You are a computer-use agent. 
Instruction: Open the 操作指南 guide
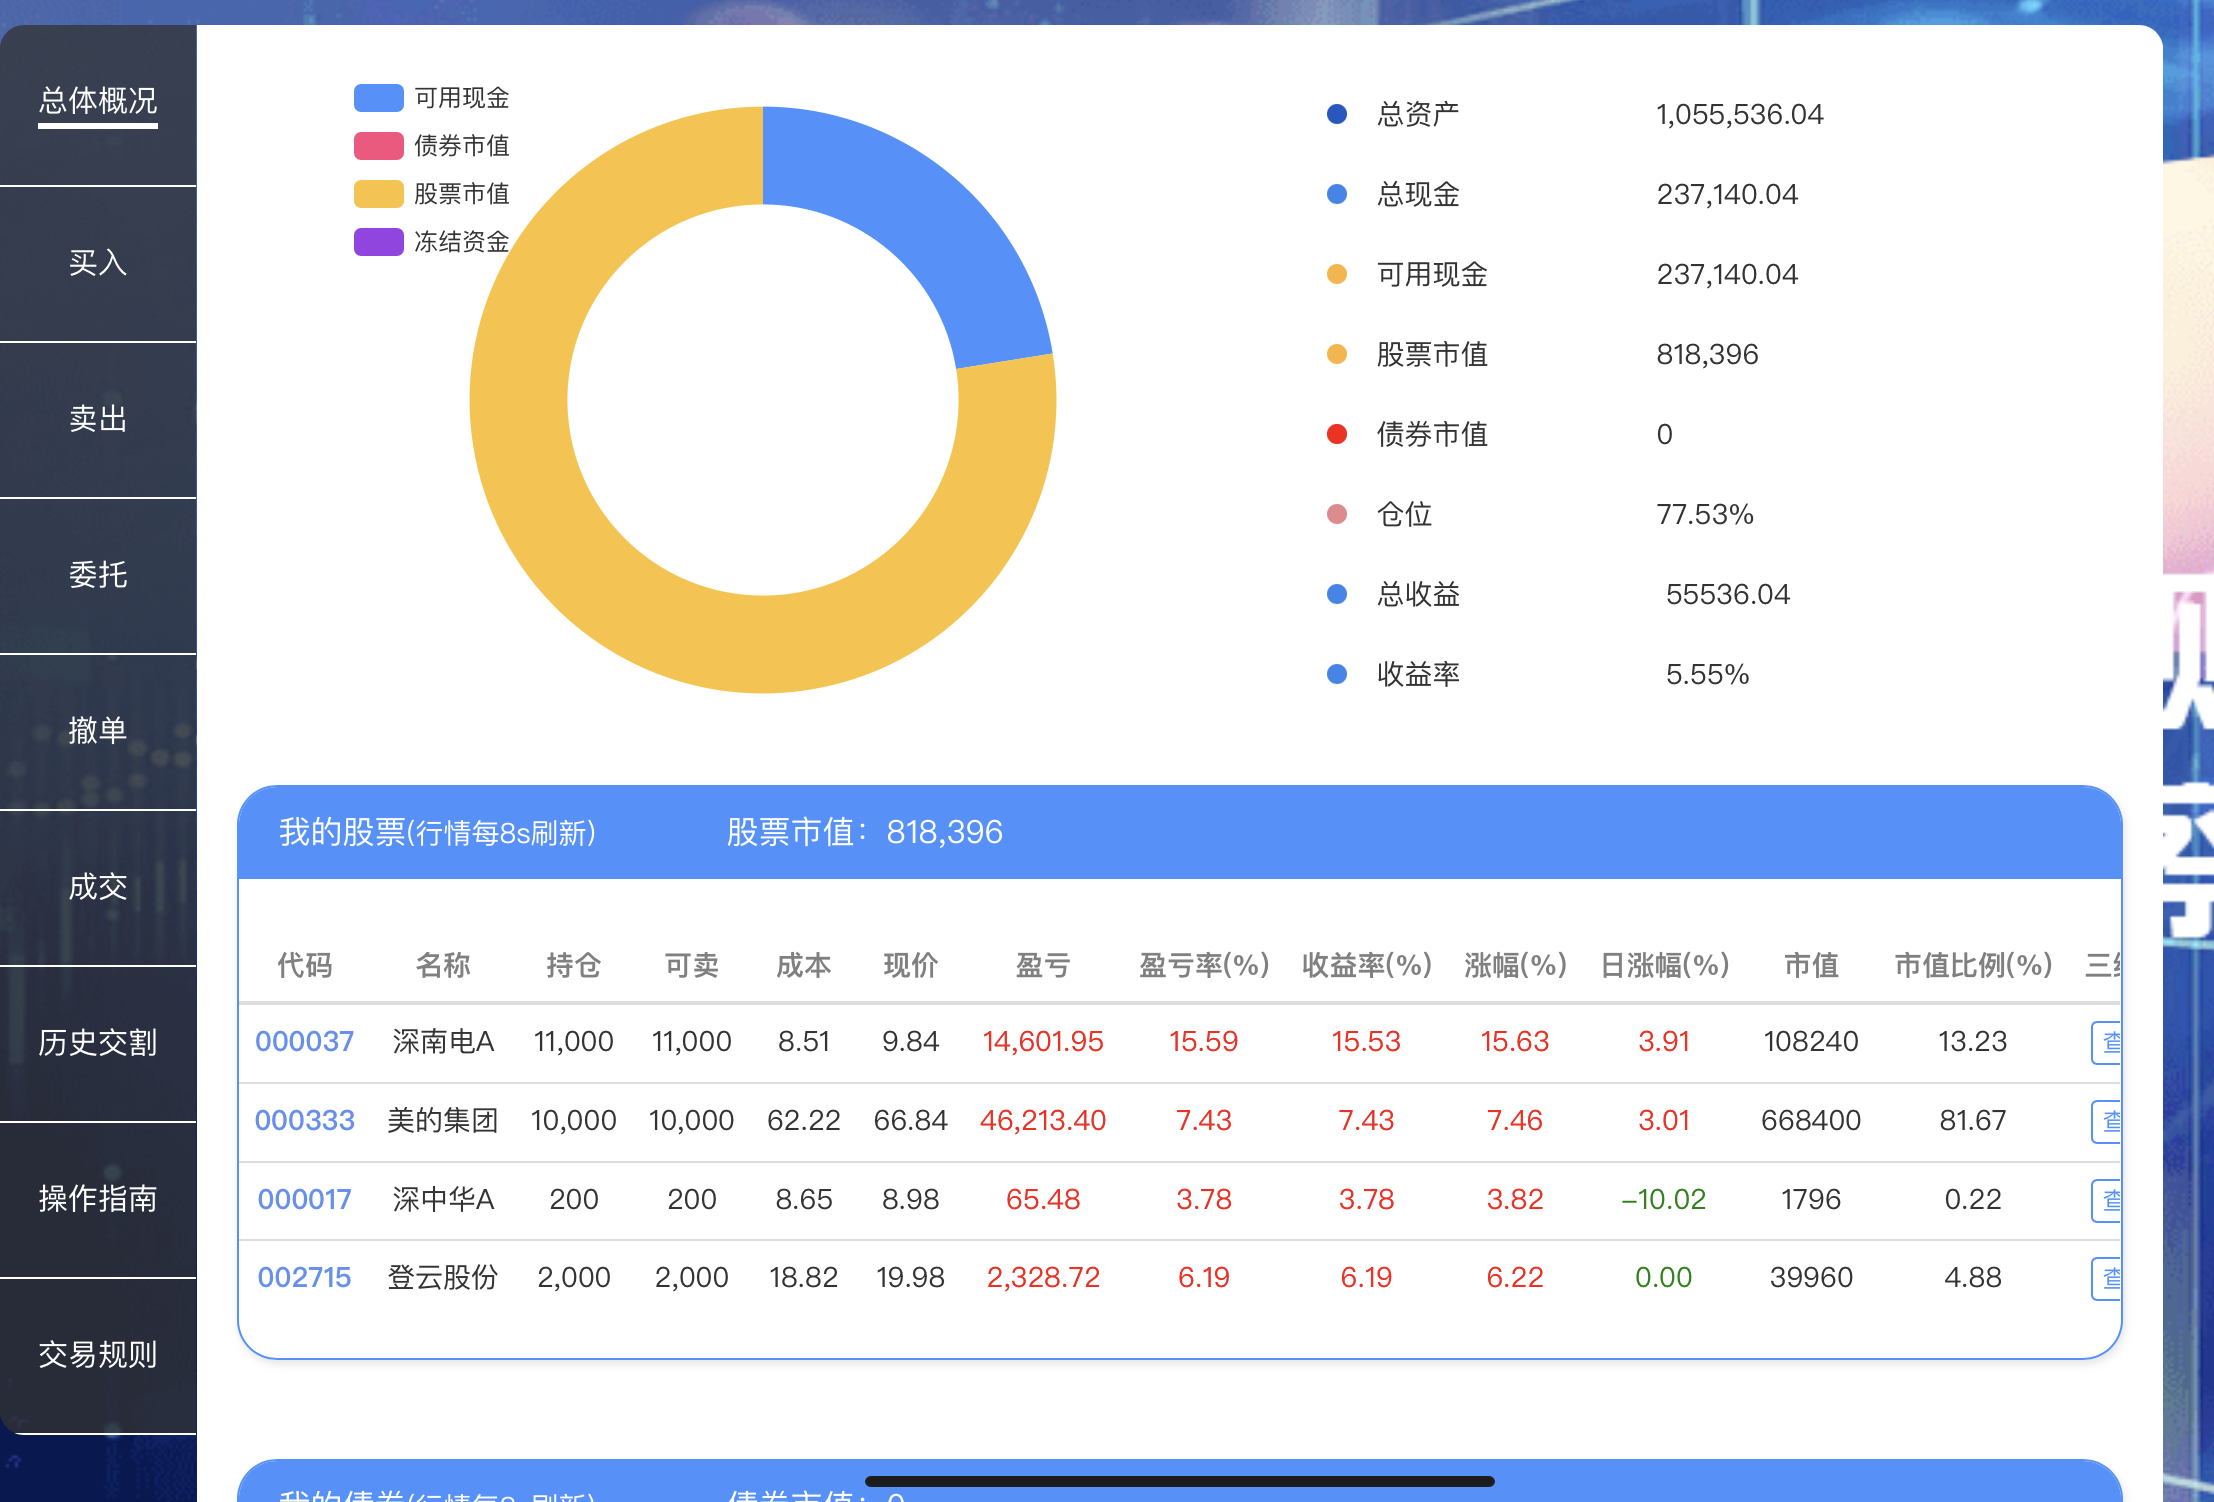point(98,1199)
